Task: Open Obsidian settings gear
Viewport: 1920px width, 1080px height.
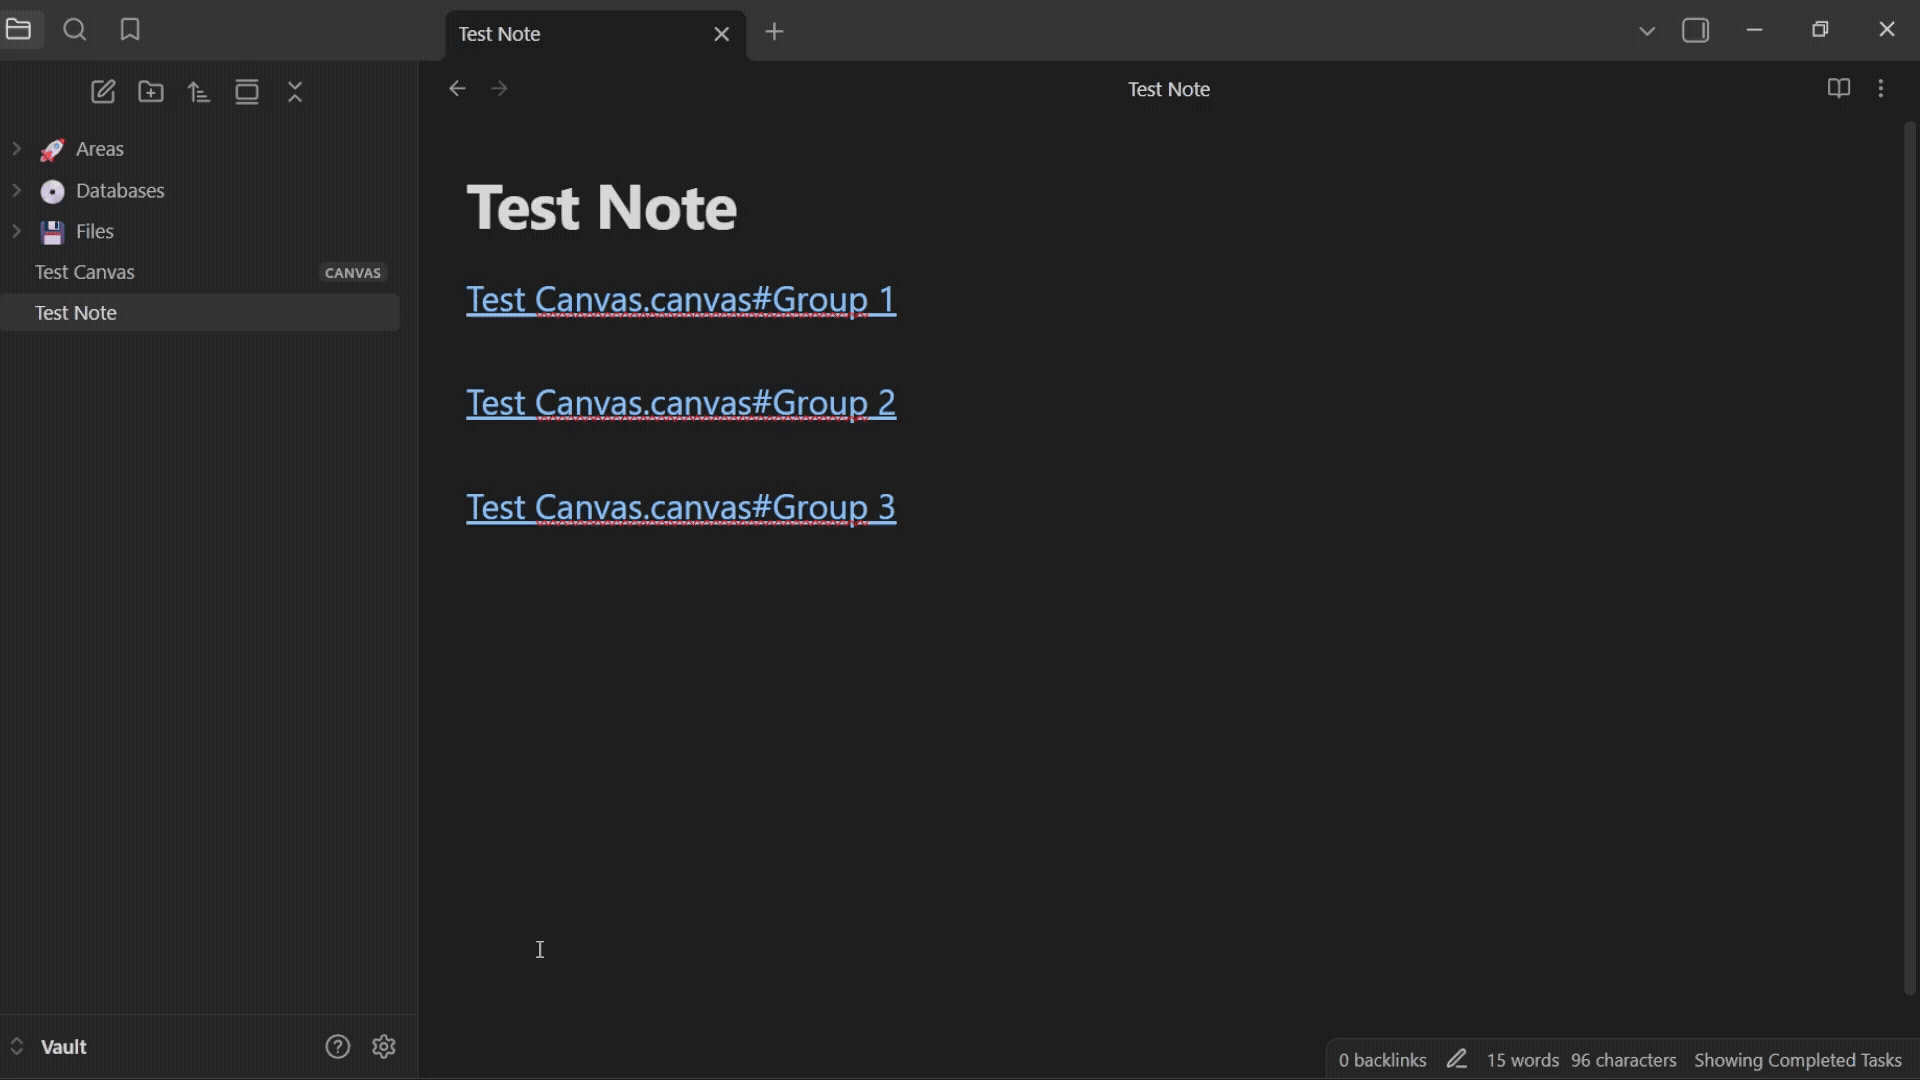Action: coord(384,1047)
